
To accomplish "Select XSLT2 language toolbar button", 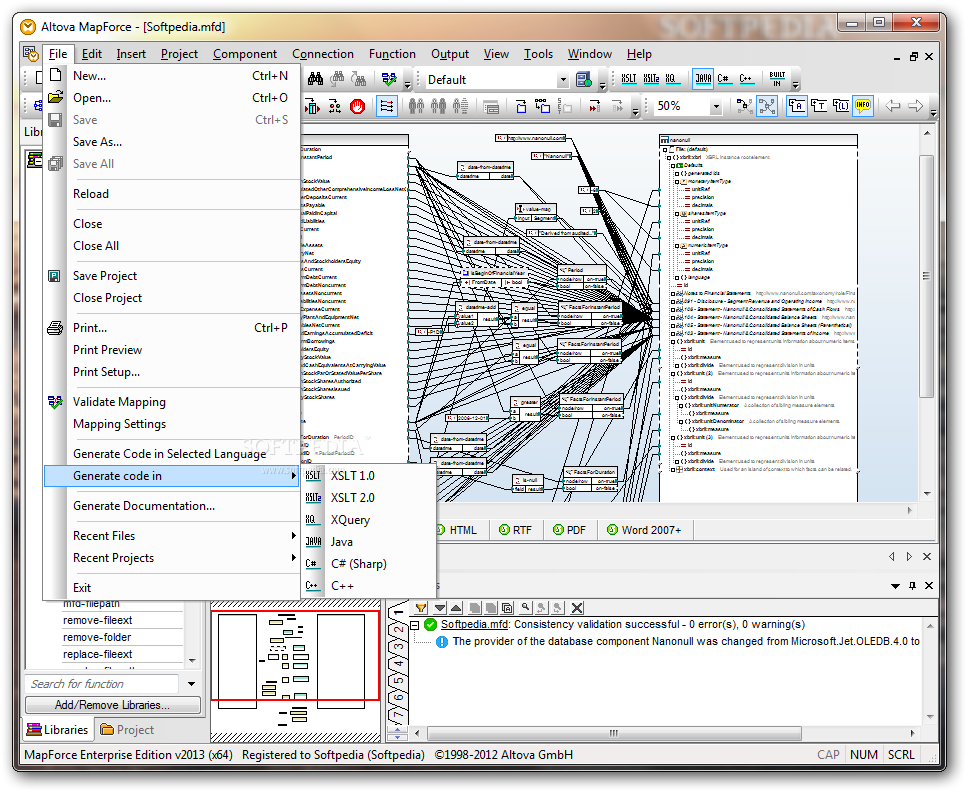I will [651, 79].
